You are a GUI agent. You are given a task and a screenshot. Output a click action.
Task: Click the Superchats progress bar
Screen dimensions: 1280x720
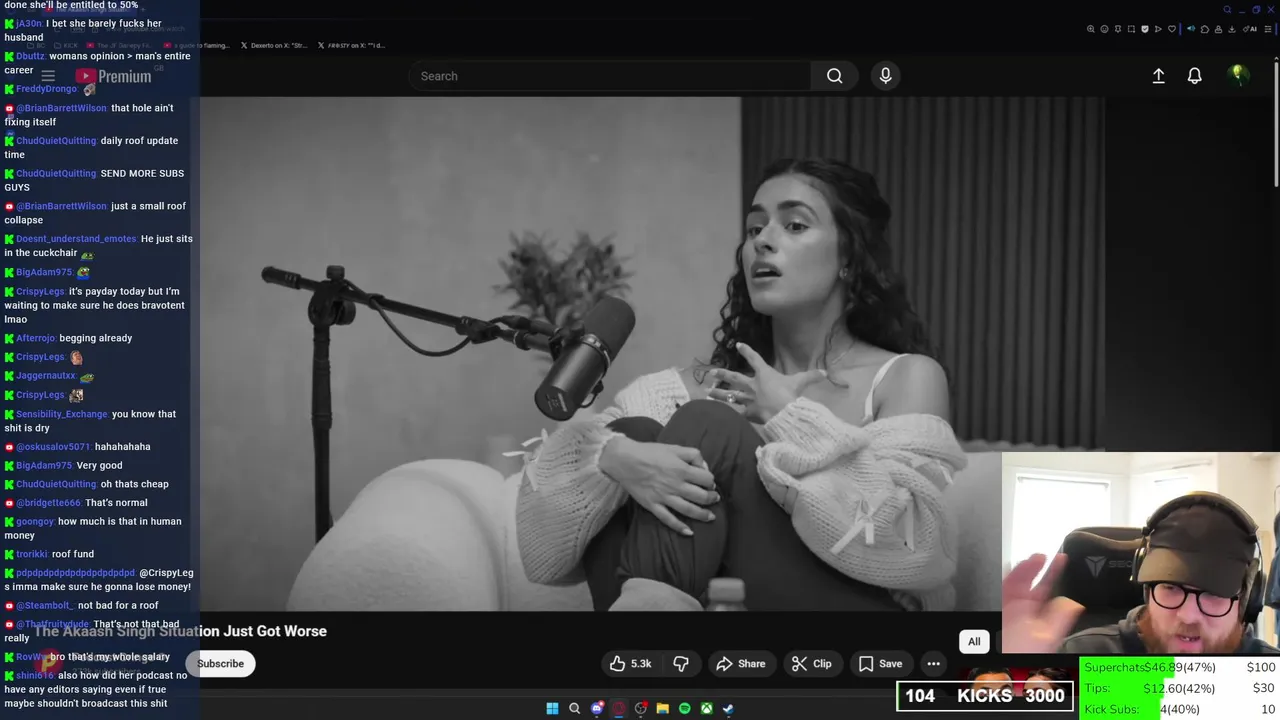1180,667
